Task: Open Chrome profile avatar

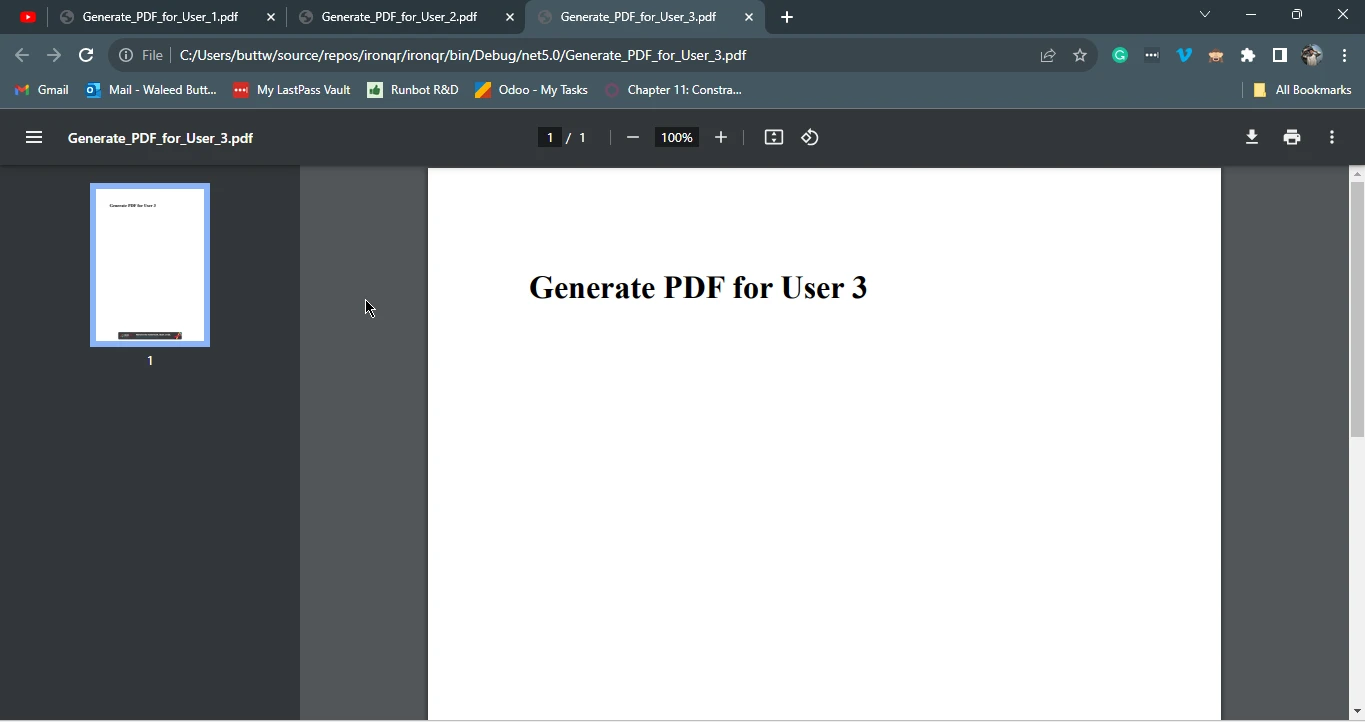Action: pyautogui.click(x=1312, y=55)
